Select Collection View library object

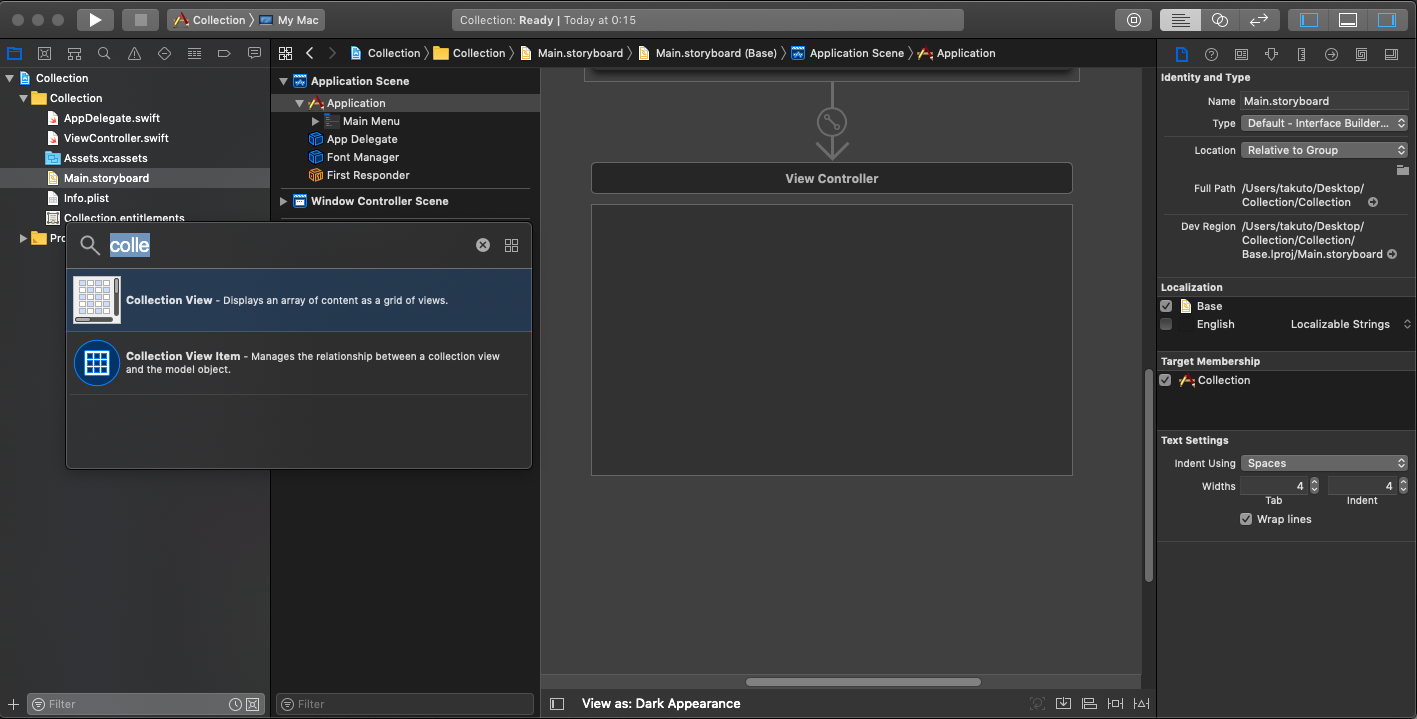pyautogui.click(x=299, y=300)
